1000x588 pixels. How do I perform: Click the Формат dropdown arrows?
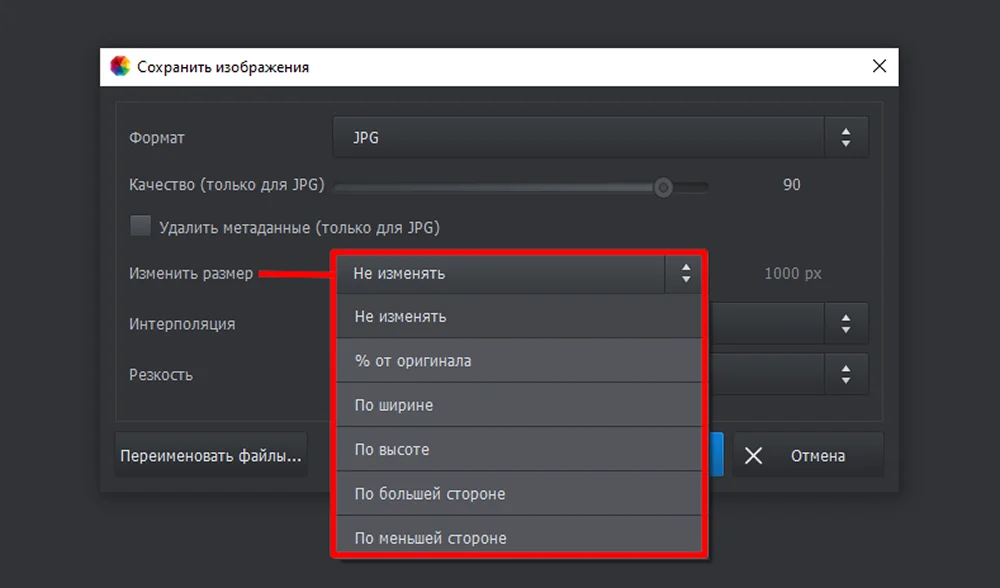tap(846, 137)
